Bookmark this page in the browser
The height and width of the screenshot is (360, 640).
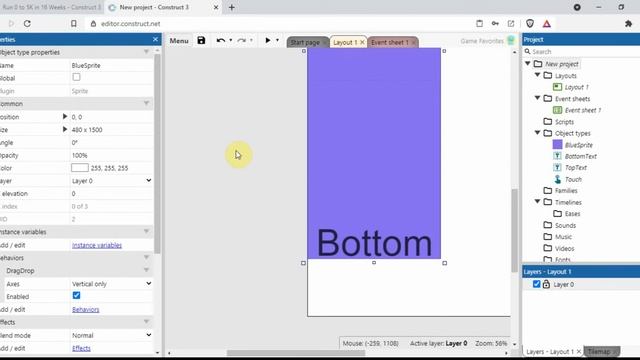[73, 24]
